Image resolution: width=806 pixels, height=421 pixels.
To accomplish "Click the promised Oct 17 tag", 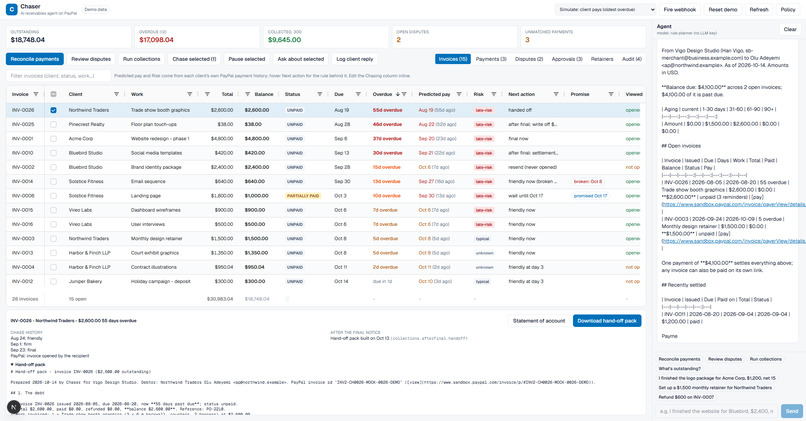I will coord(590,196).
